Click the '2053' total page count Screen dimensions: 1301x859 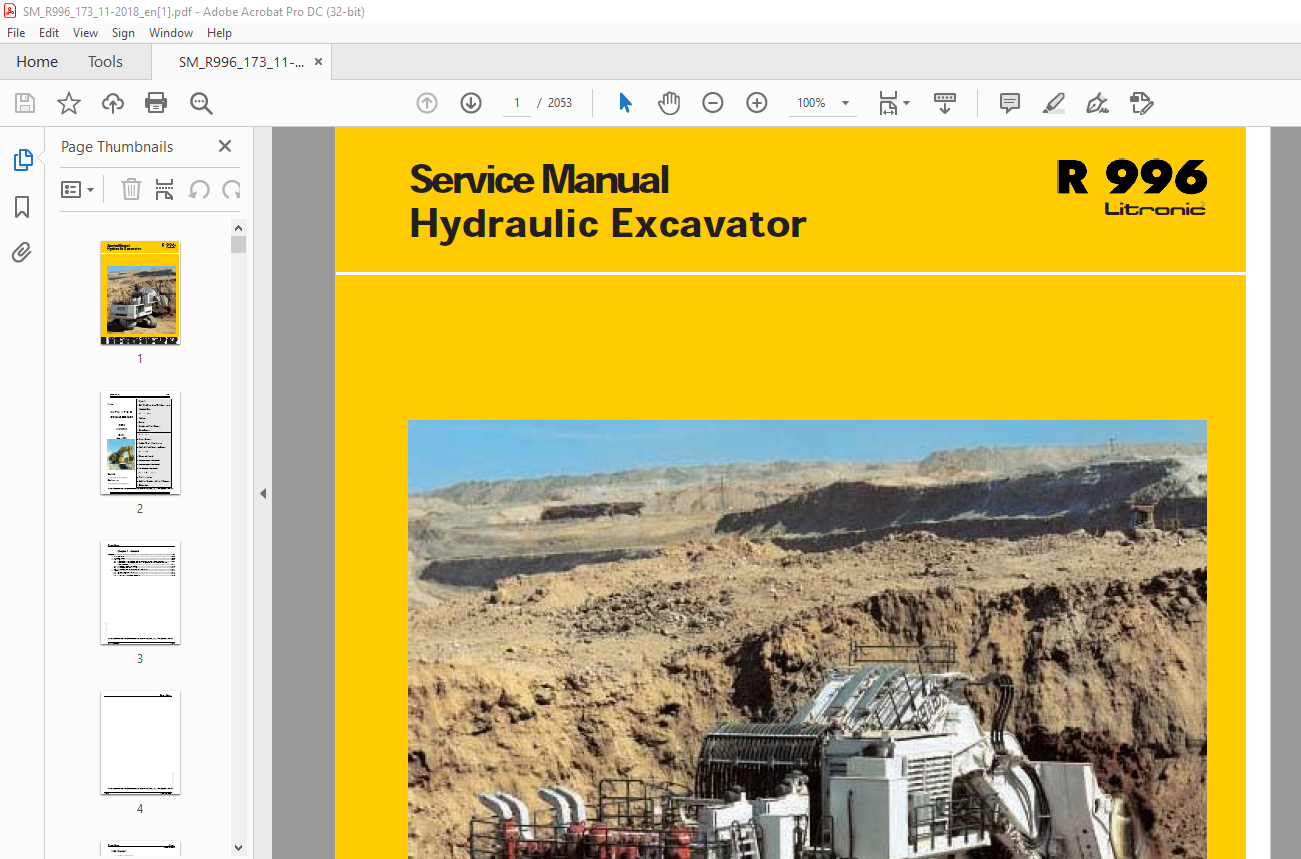click(560, 103)
